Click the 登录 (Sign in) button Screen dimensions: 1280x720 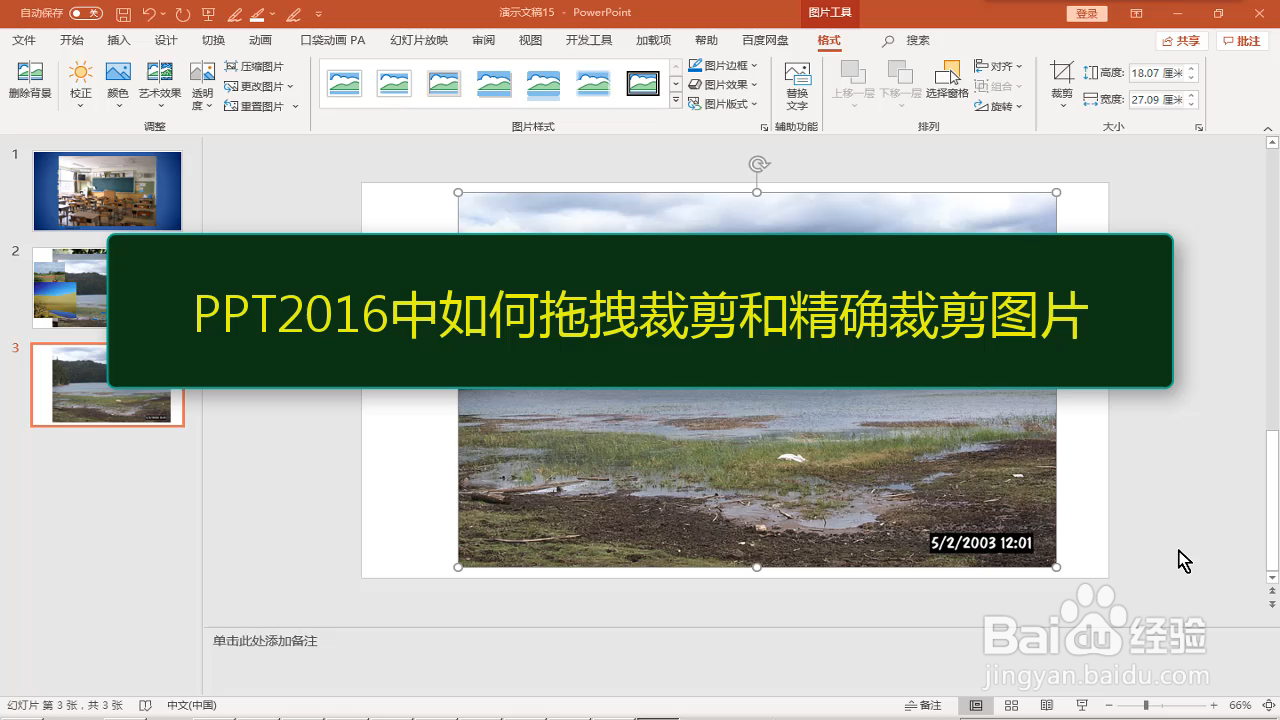coord(1085,14)
